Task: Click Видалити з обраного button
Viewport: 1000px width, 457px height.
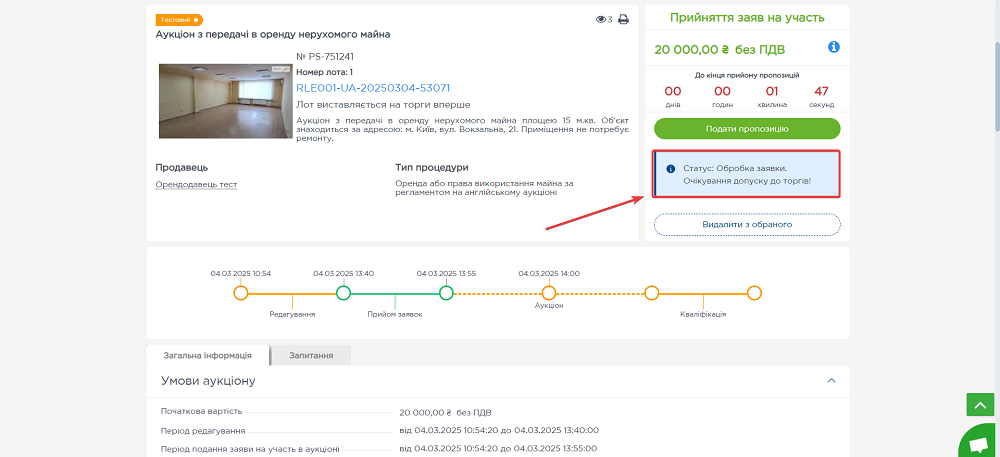Action: pos(747,224)
